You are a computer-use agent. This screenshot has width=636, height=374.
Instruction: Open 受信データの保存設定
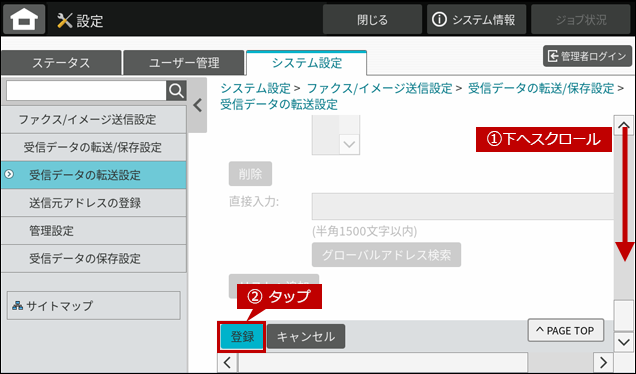pyautogui.click(x=94, y=258)
